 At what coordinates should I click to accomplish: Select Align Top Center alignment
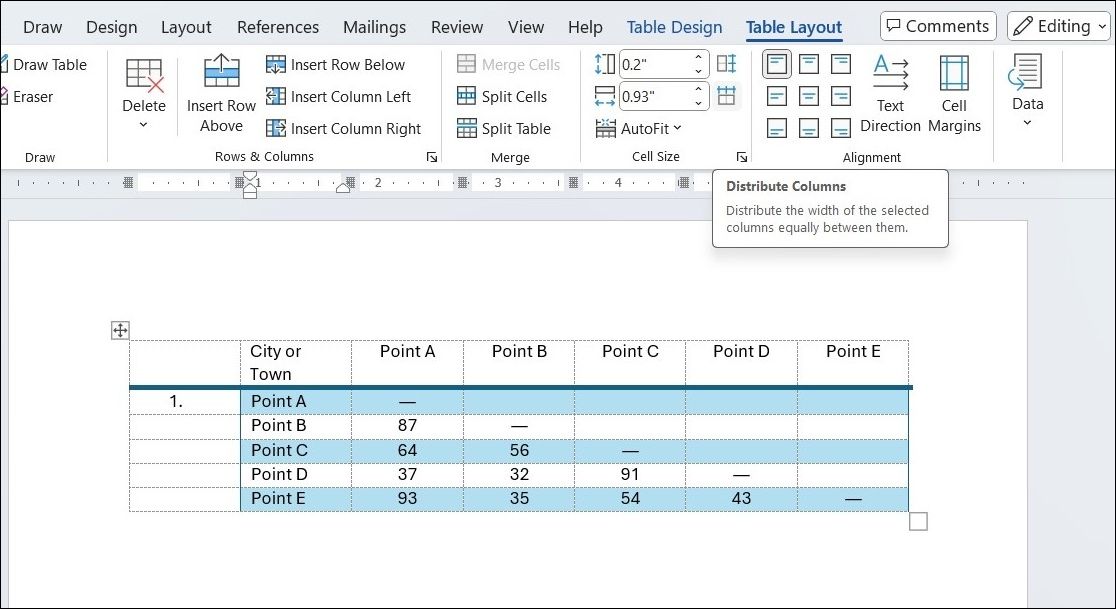pyautogui.click(x=809, y=64)
